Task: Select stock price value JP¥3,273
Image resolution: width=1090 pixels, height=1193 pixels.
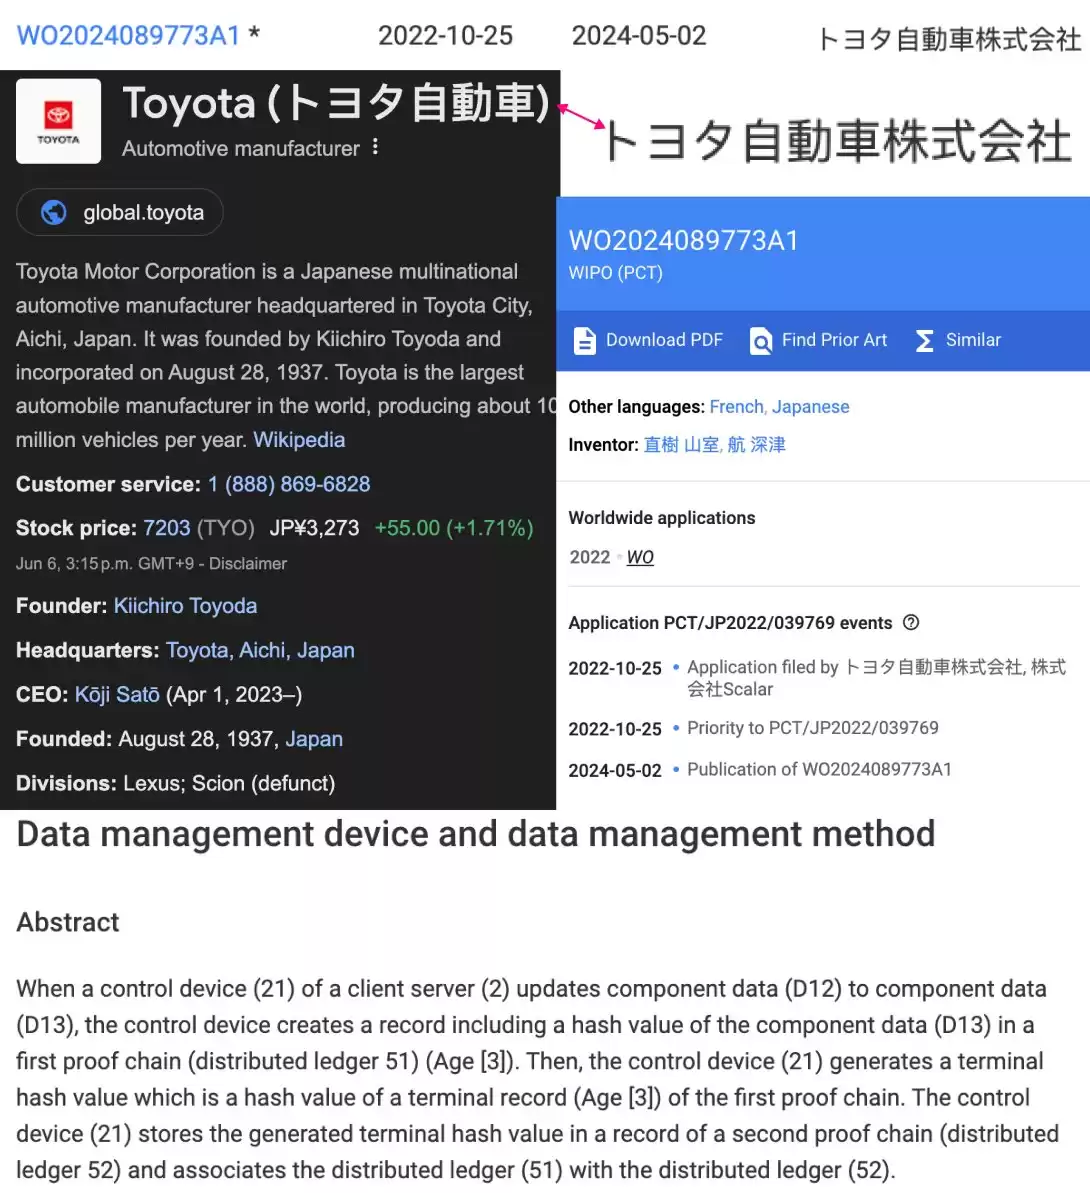Action: [314, 528]
